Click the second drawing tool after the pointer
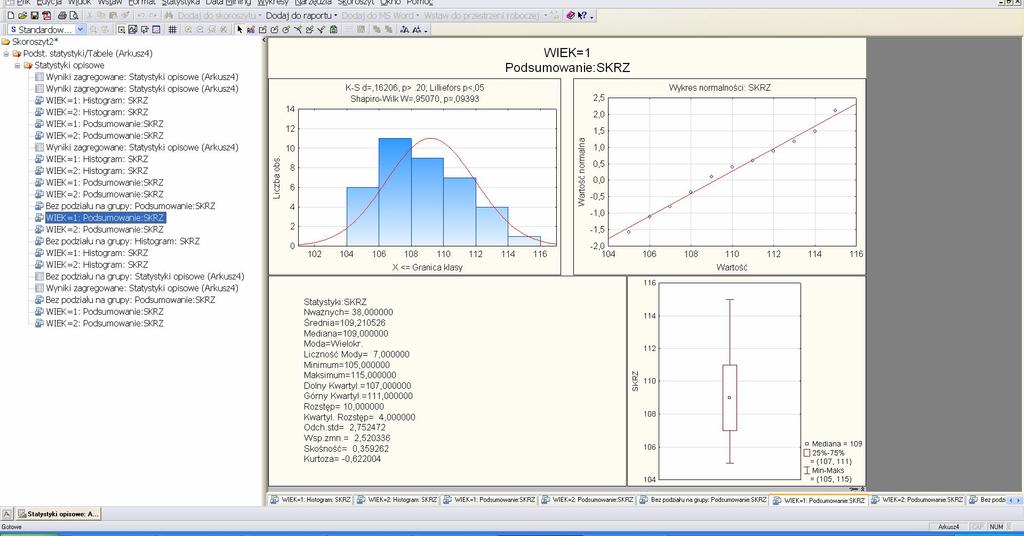 tap(263, 29)
